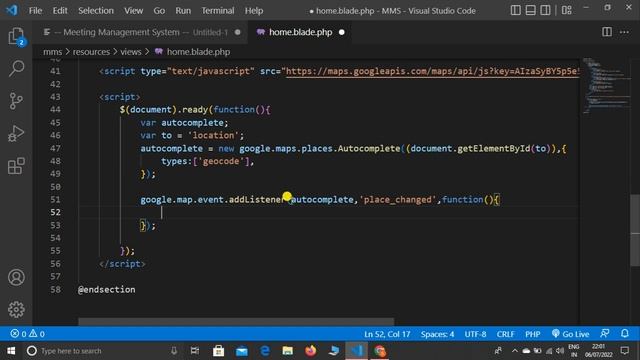Click home.blade.php in breadcrumb path
Viewport: 640px width, 360px height.
pyautogui.click(x=198, y=52)
